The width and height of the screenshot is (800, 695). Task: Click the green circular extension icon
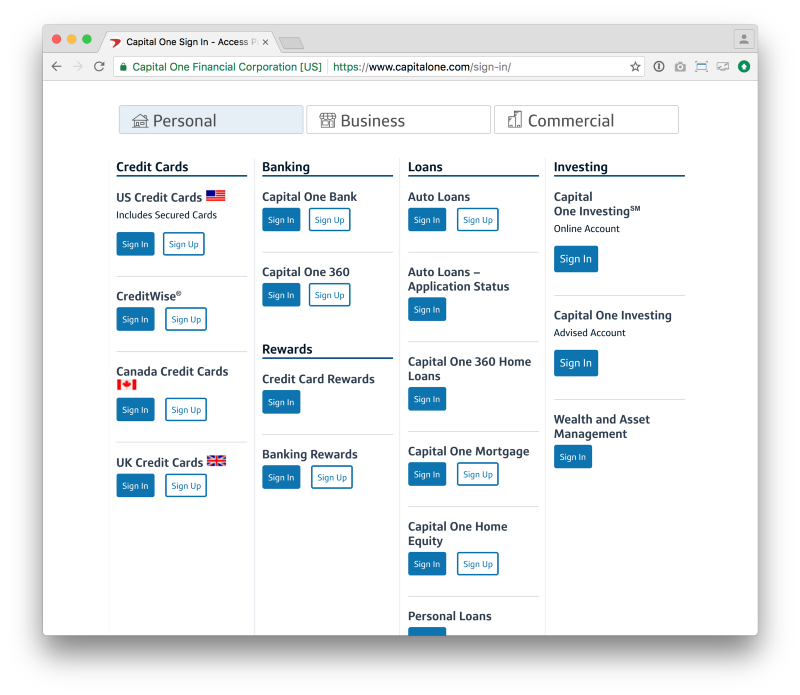pyautogui.click(x=743, y=67)
